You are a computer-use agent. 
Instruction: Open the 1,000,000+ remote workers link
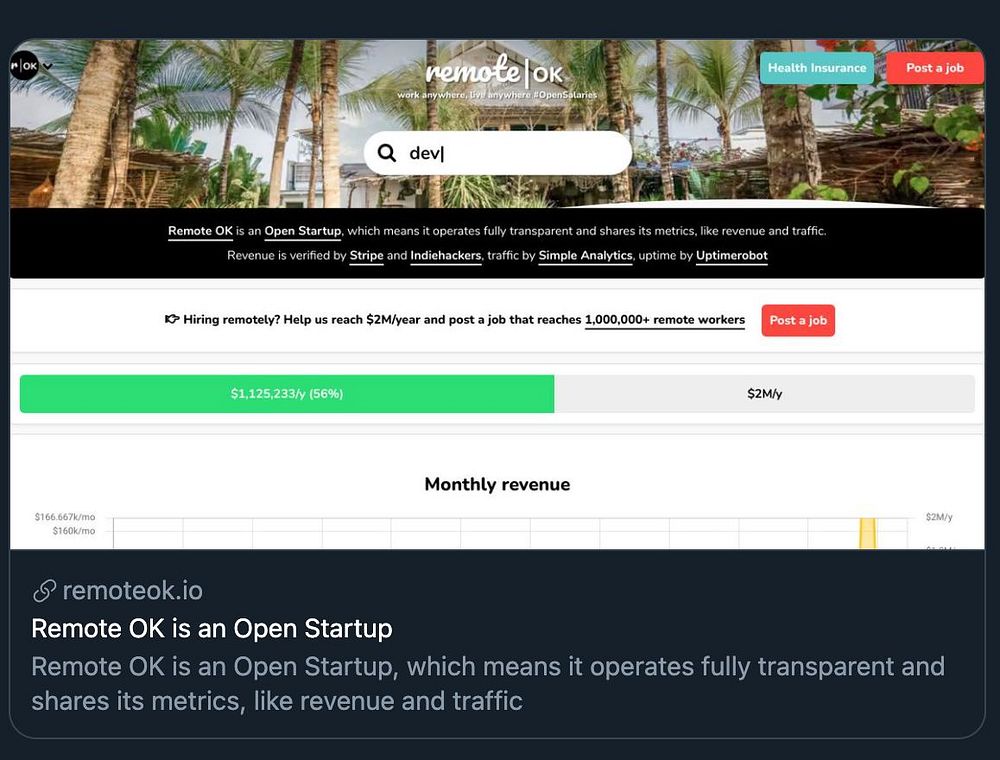tap(665, 320)
